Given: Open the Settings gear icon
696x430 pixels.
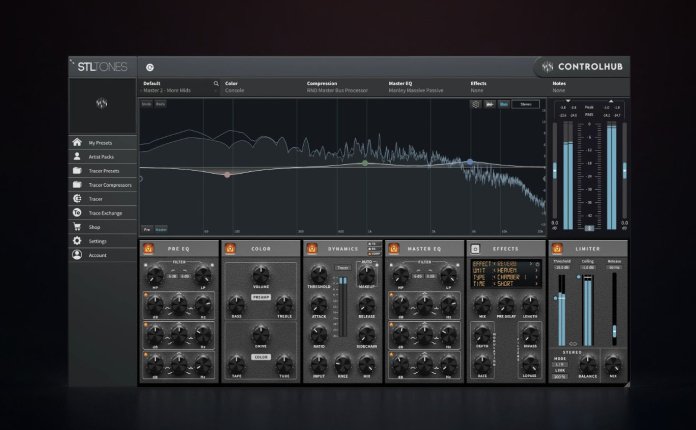Looking at the screenshot, I should 77,241.
